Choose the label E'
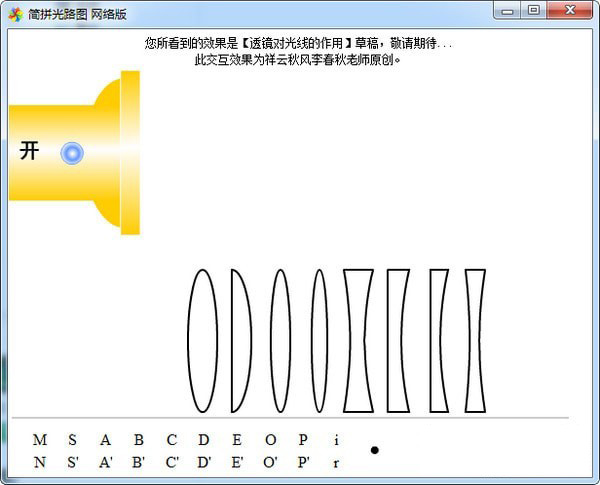The image size is (600, 485). tap(238, 462)
